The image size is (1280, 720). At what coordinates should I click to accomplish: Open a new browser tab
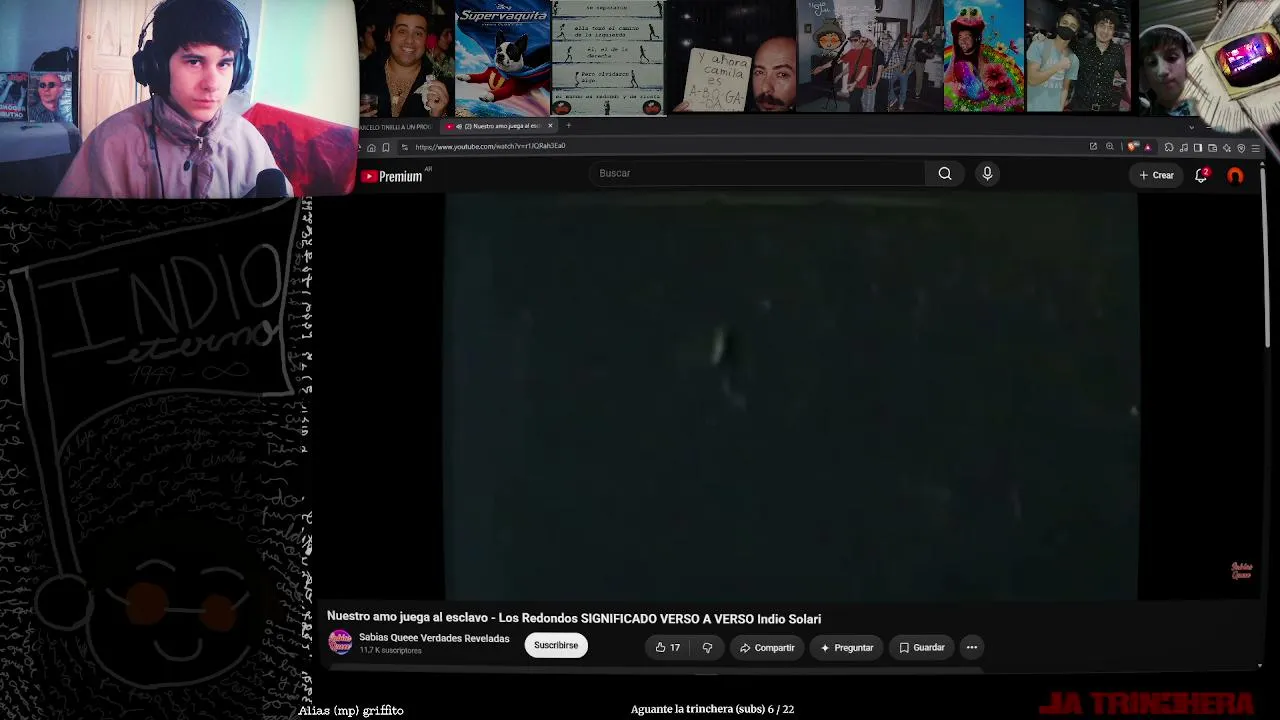tap(568, 126)
